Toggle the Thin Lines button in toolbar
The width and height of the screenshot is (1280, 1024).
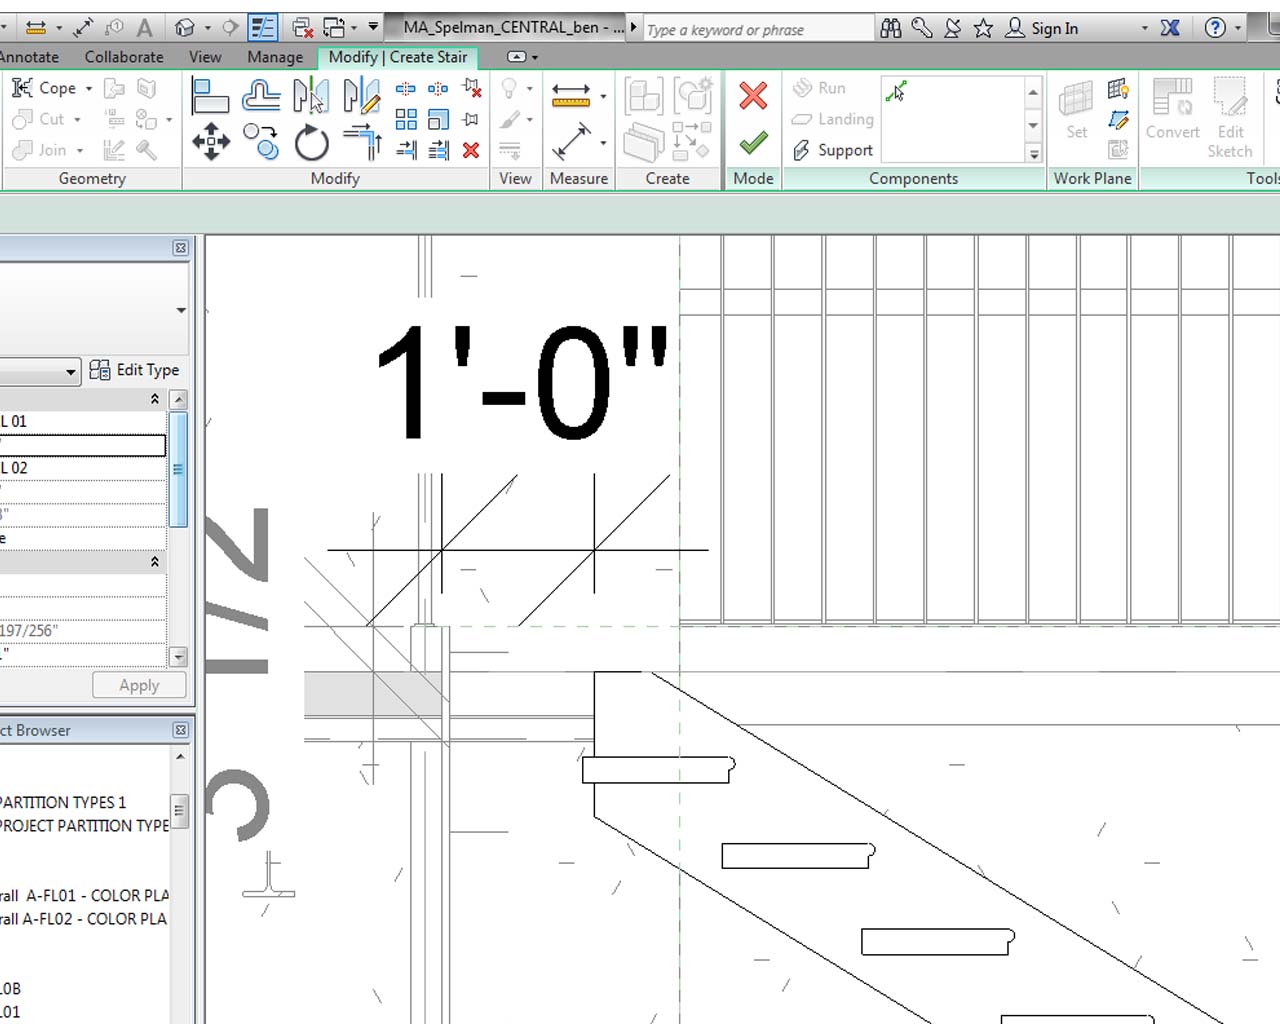point(262,28)
